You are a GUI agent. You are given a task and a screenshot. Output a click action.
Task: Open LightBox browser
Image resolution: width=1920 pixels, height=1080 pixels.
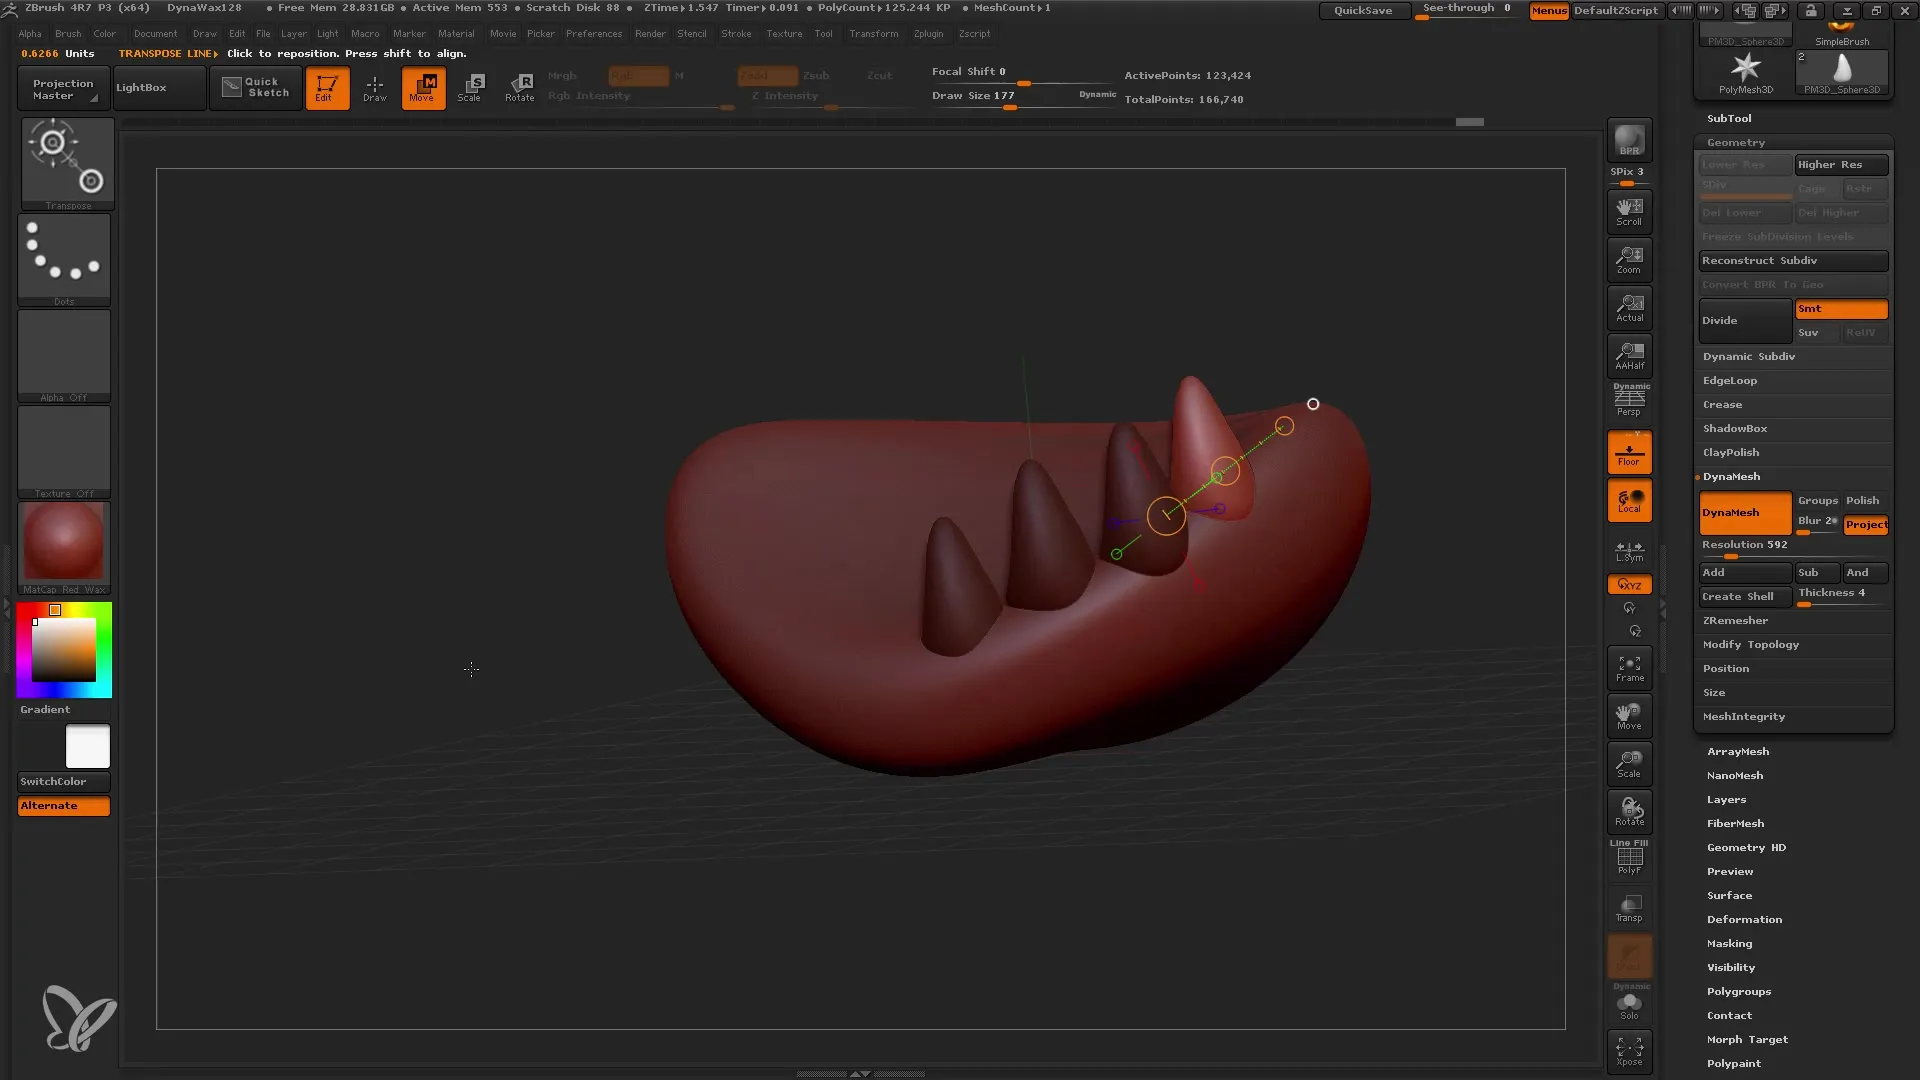[x=159, y=88]
